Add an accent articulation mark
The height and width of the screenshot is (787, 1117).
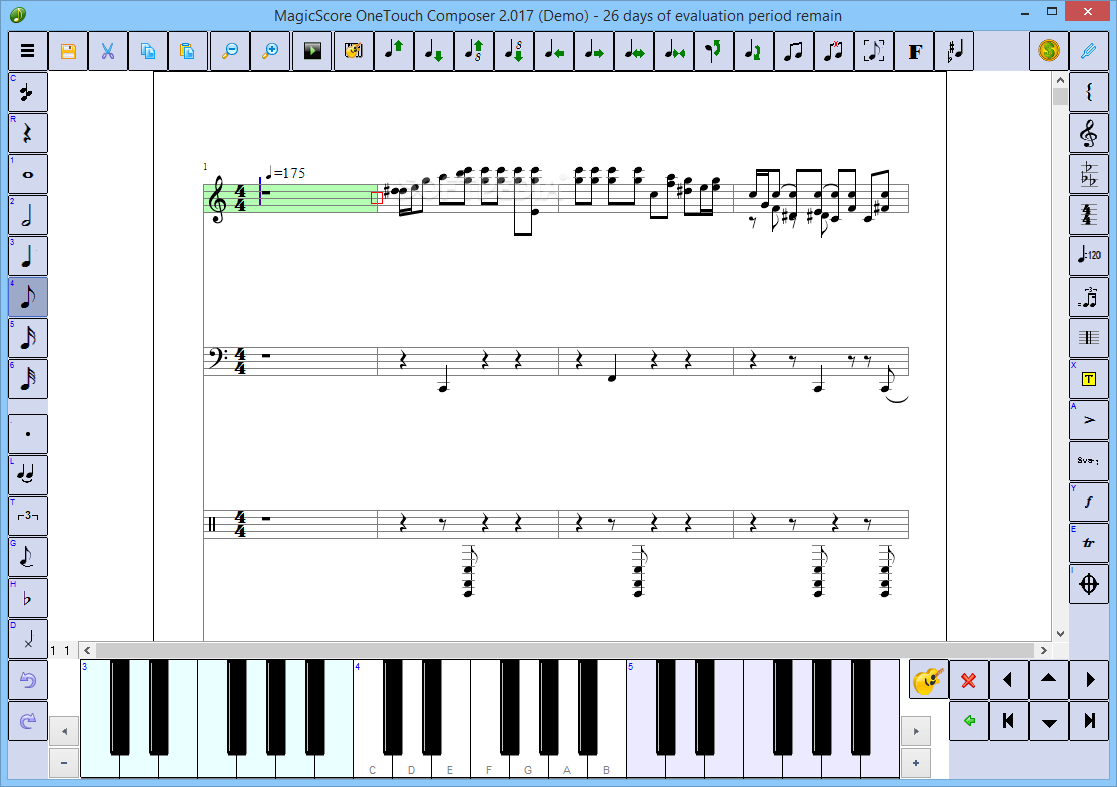1089,420
